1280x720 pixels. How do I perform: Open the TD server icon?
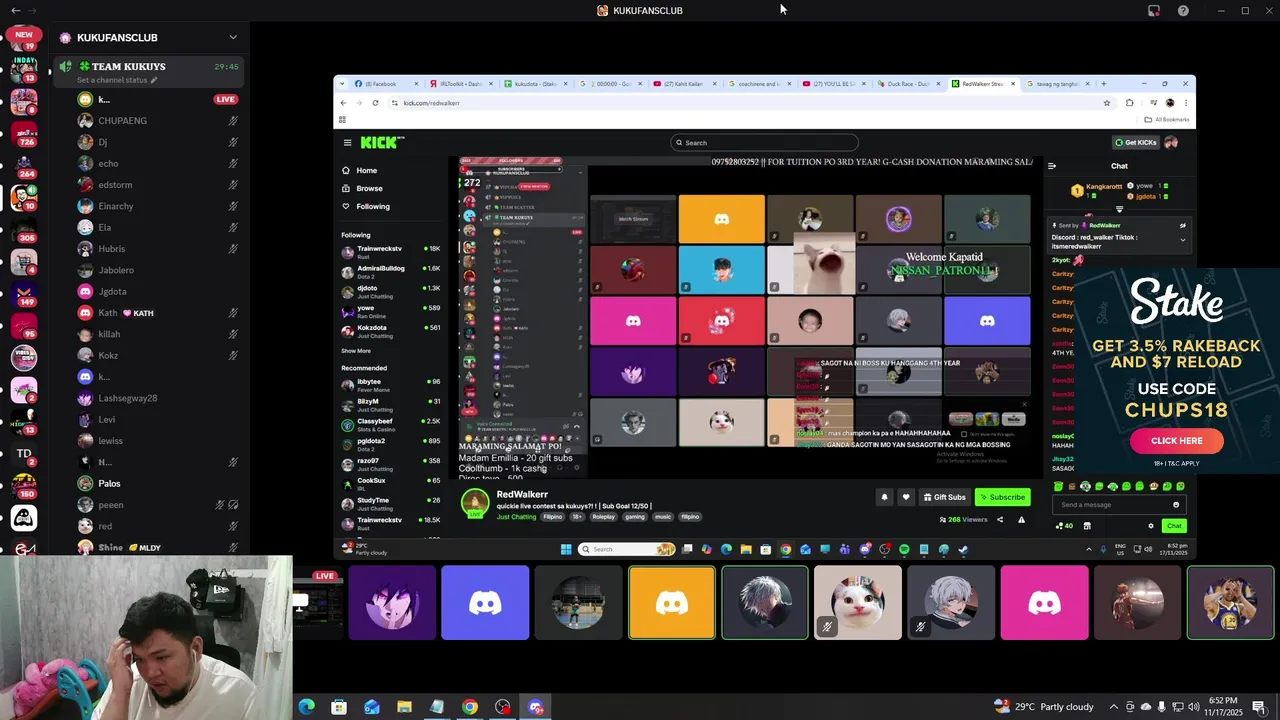pos(24,453)
